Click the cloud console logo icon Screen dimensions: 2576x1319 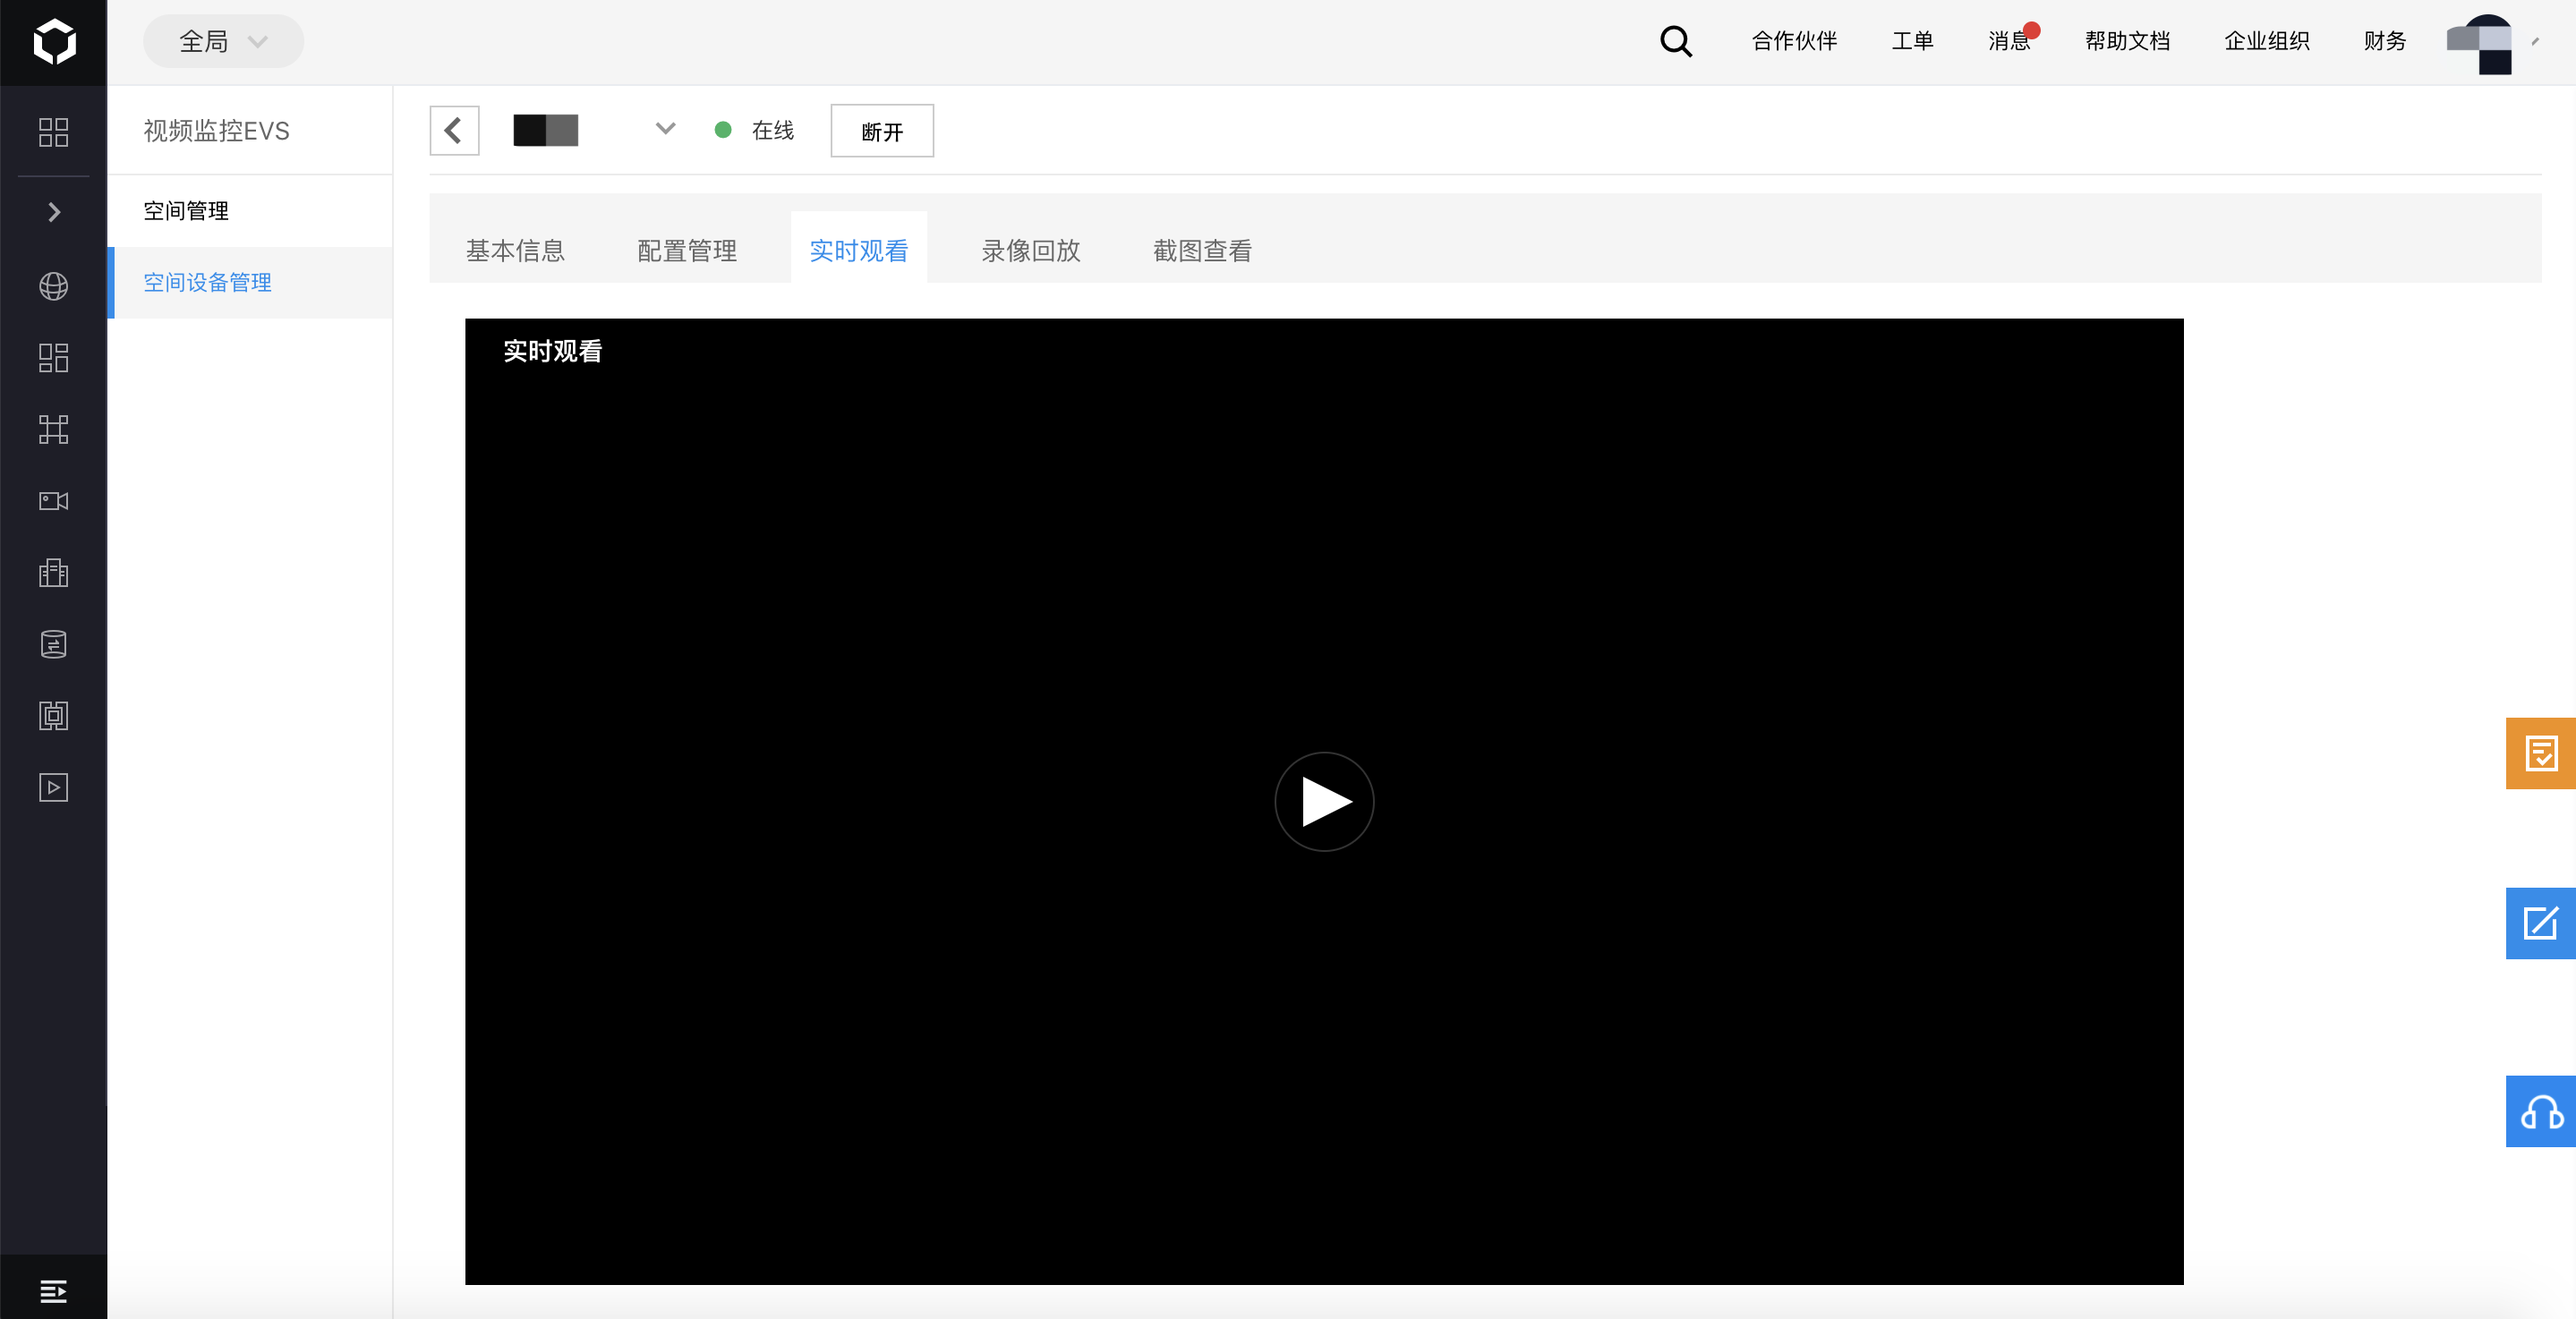(54, 42)
